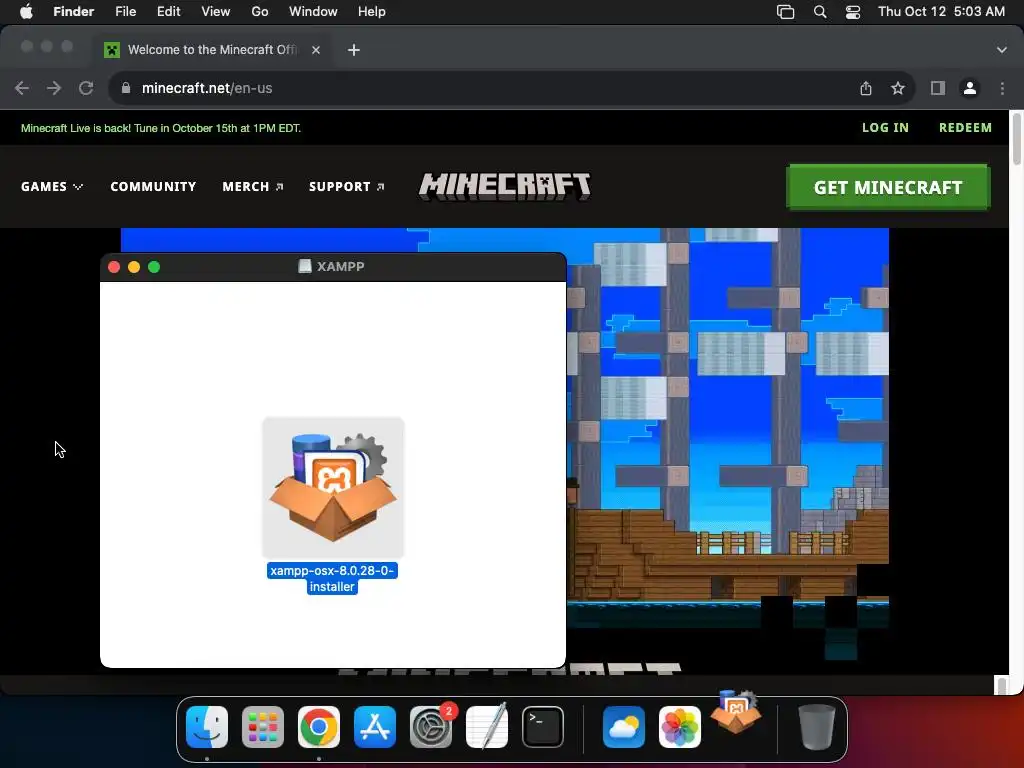
Task: Open the Finder menu
Action: [x=73, y=12]
